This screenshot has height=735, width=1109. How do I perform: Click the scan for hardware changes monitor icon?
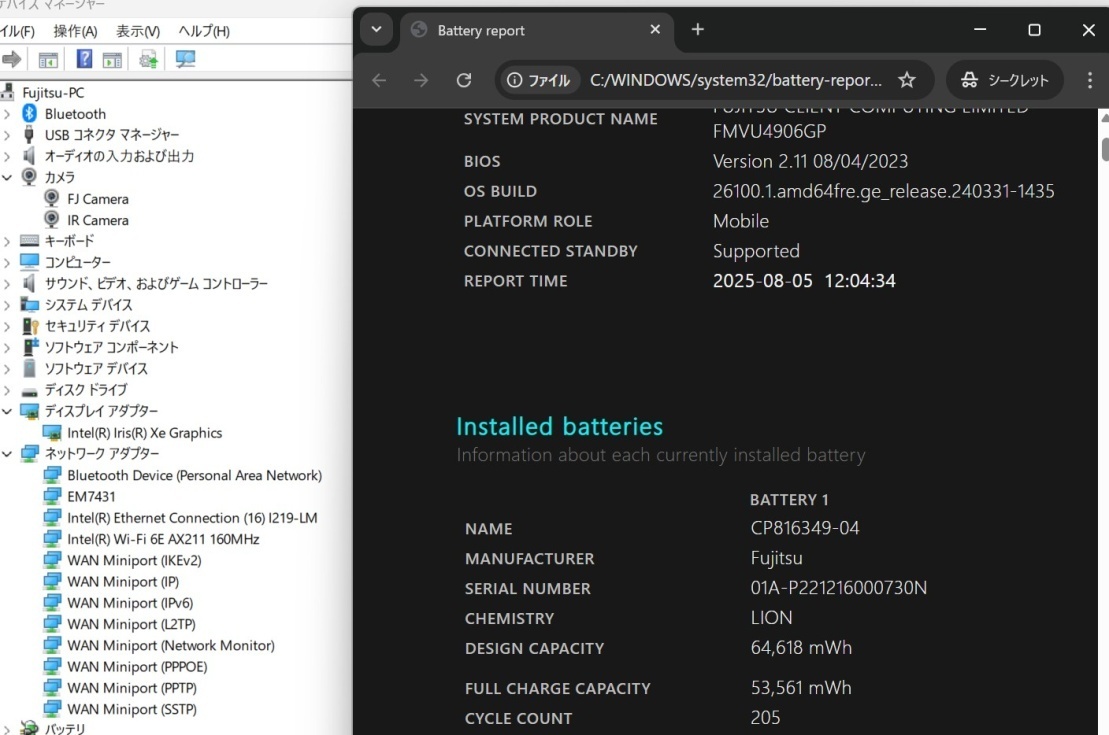(185, 59)
